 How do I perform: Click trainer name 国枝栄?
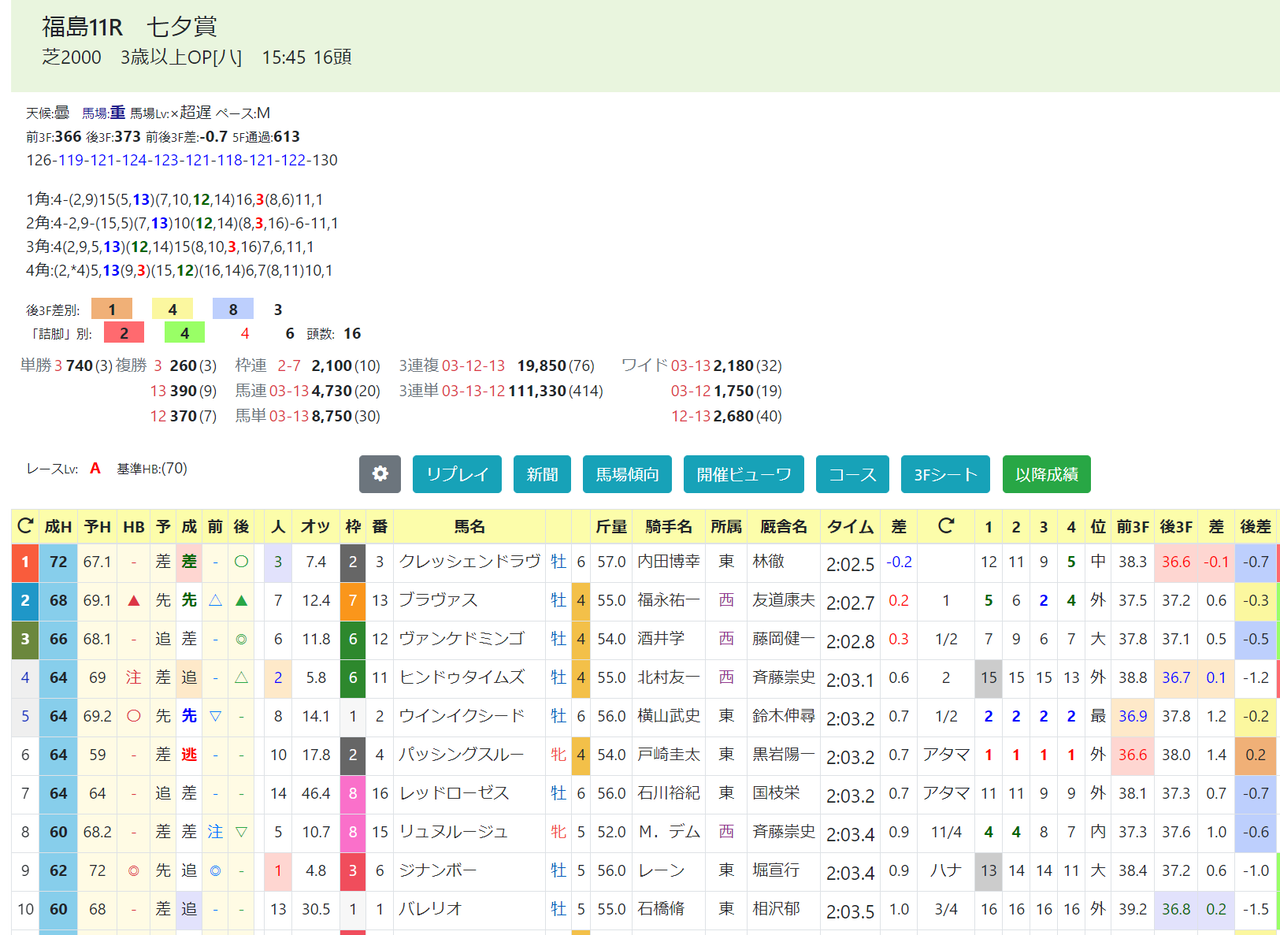click(776, 793)
